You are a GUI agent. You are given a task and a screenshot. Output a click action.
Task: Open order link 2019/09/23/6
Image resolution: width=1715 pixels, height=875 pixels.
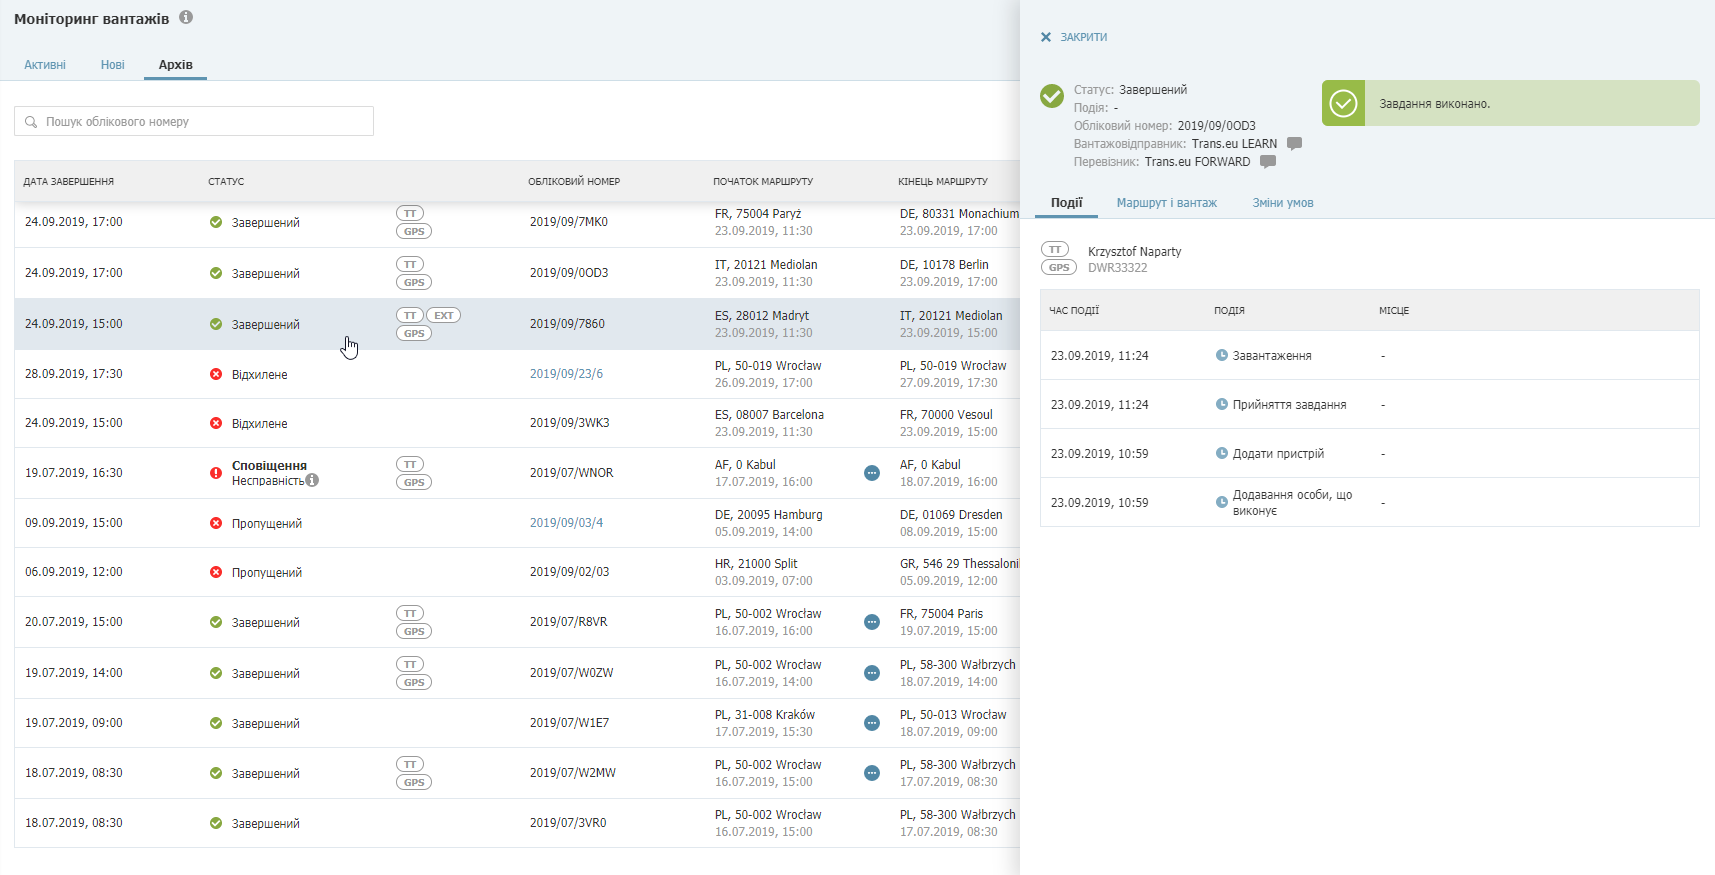pyautogui.click(x=566, y=374)
